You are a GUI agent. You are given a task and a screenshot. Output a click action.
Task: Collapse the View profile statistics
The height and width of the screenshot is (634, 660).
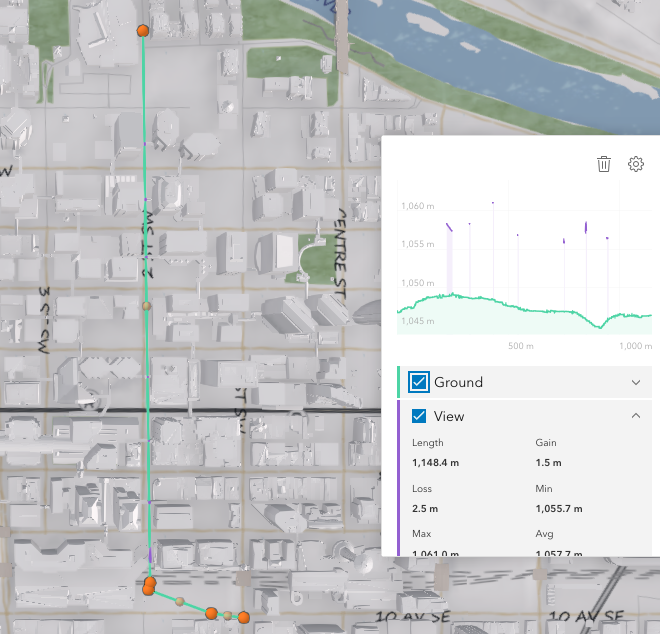coord(636,416)
